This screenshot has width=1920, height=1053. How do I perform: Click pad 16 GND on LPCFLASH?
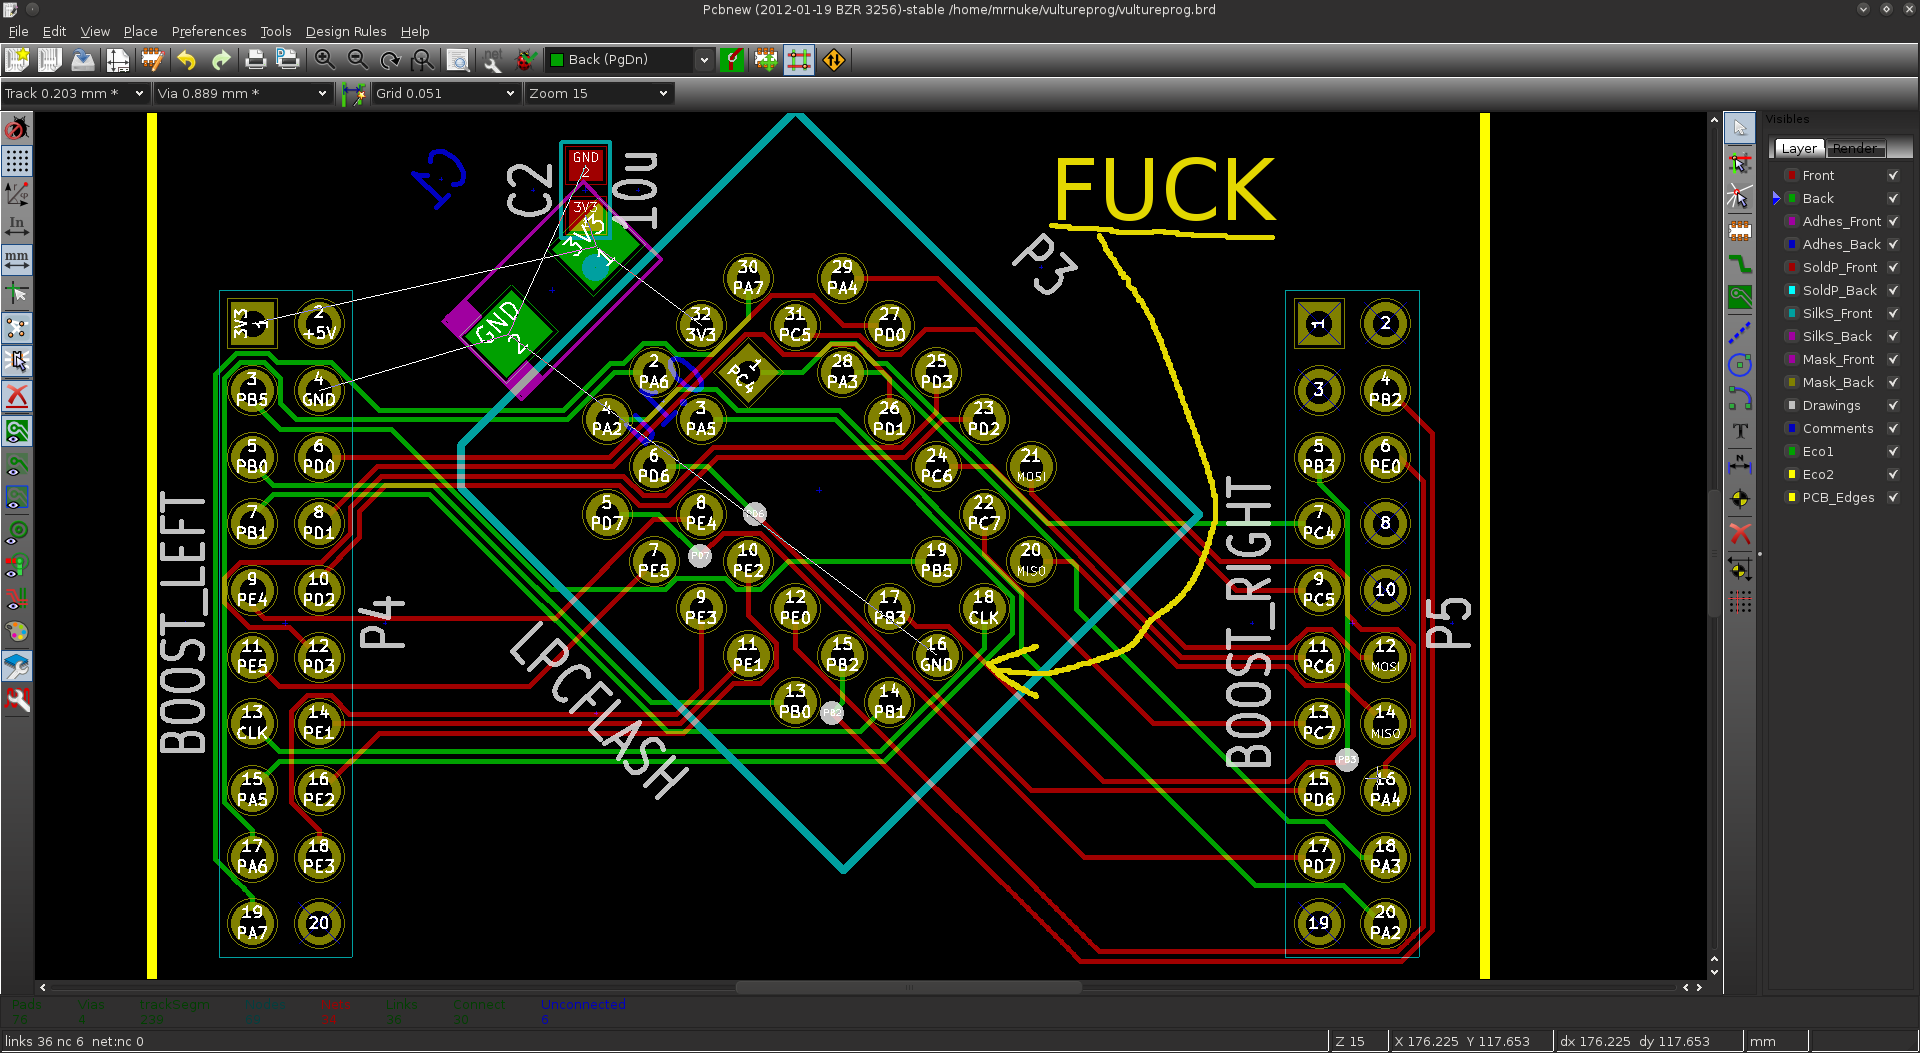[936, 654]
